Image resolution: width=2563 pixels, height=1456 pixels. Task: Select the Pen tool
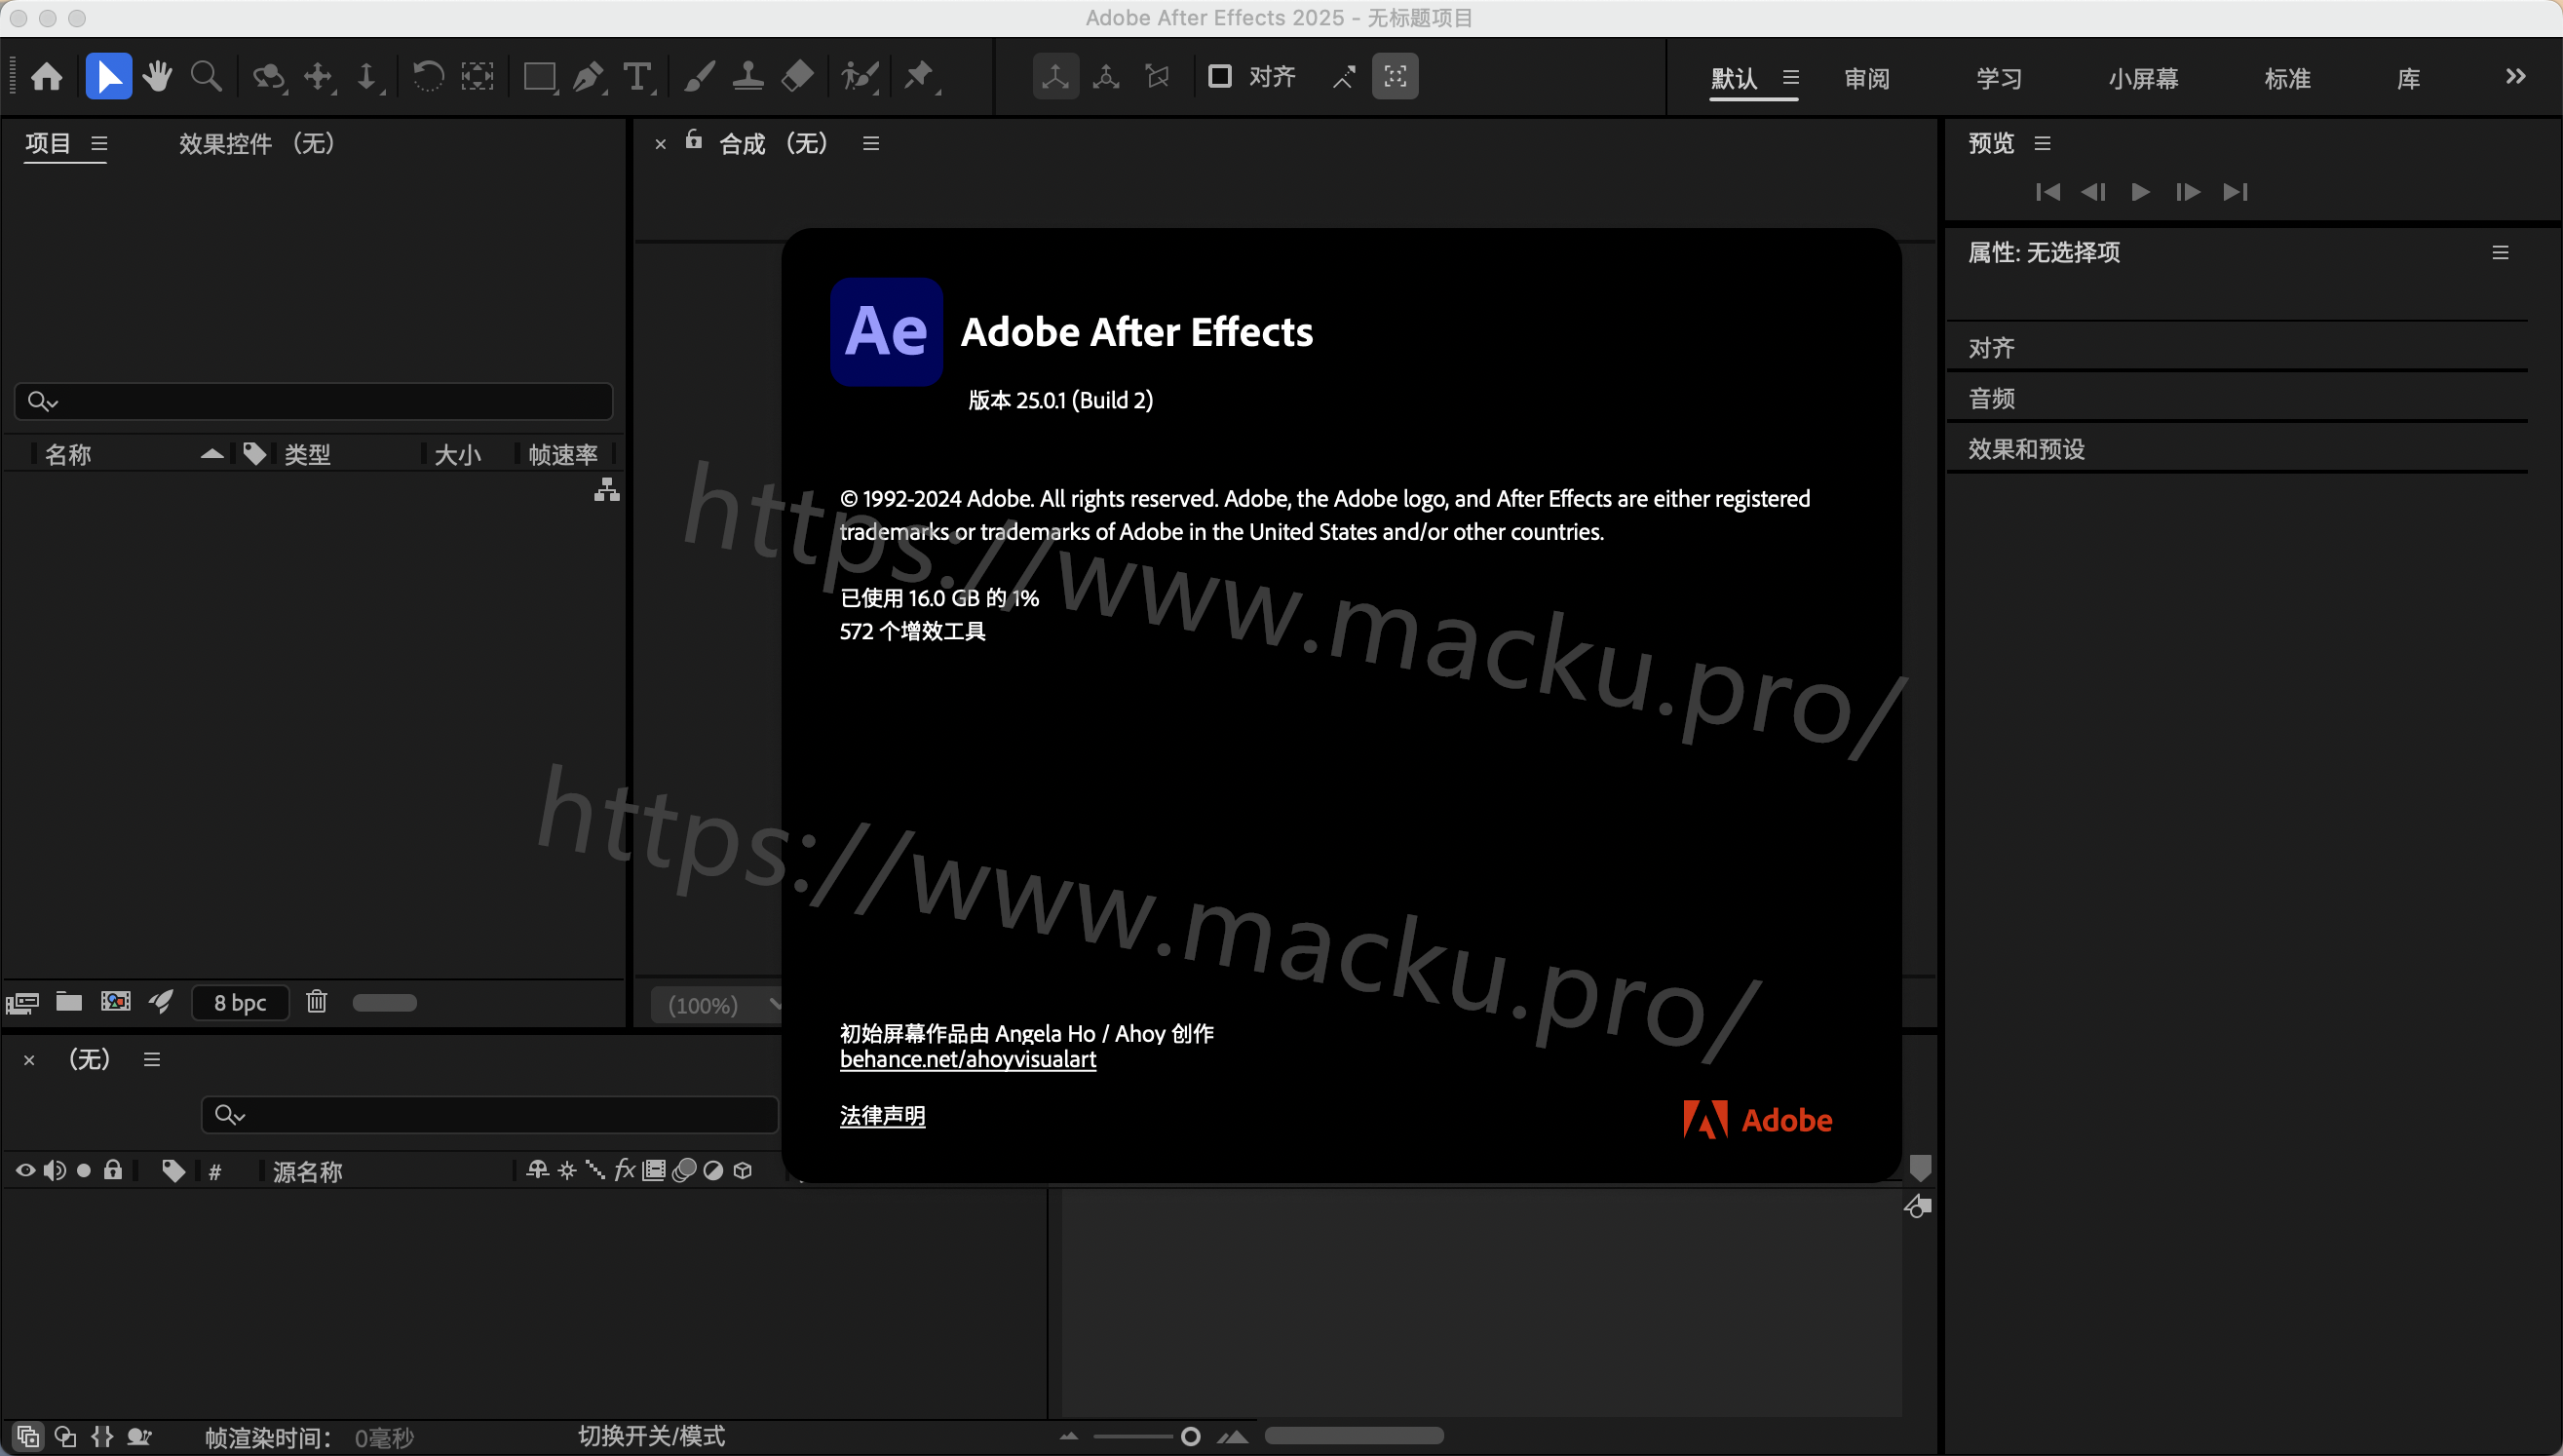(x=589, y=77)
